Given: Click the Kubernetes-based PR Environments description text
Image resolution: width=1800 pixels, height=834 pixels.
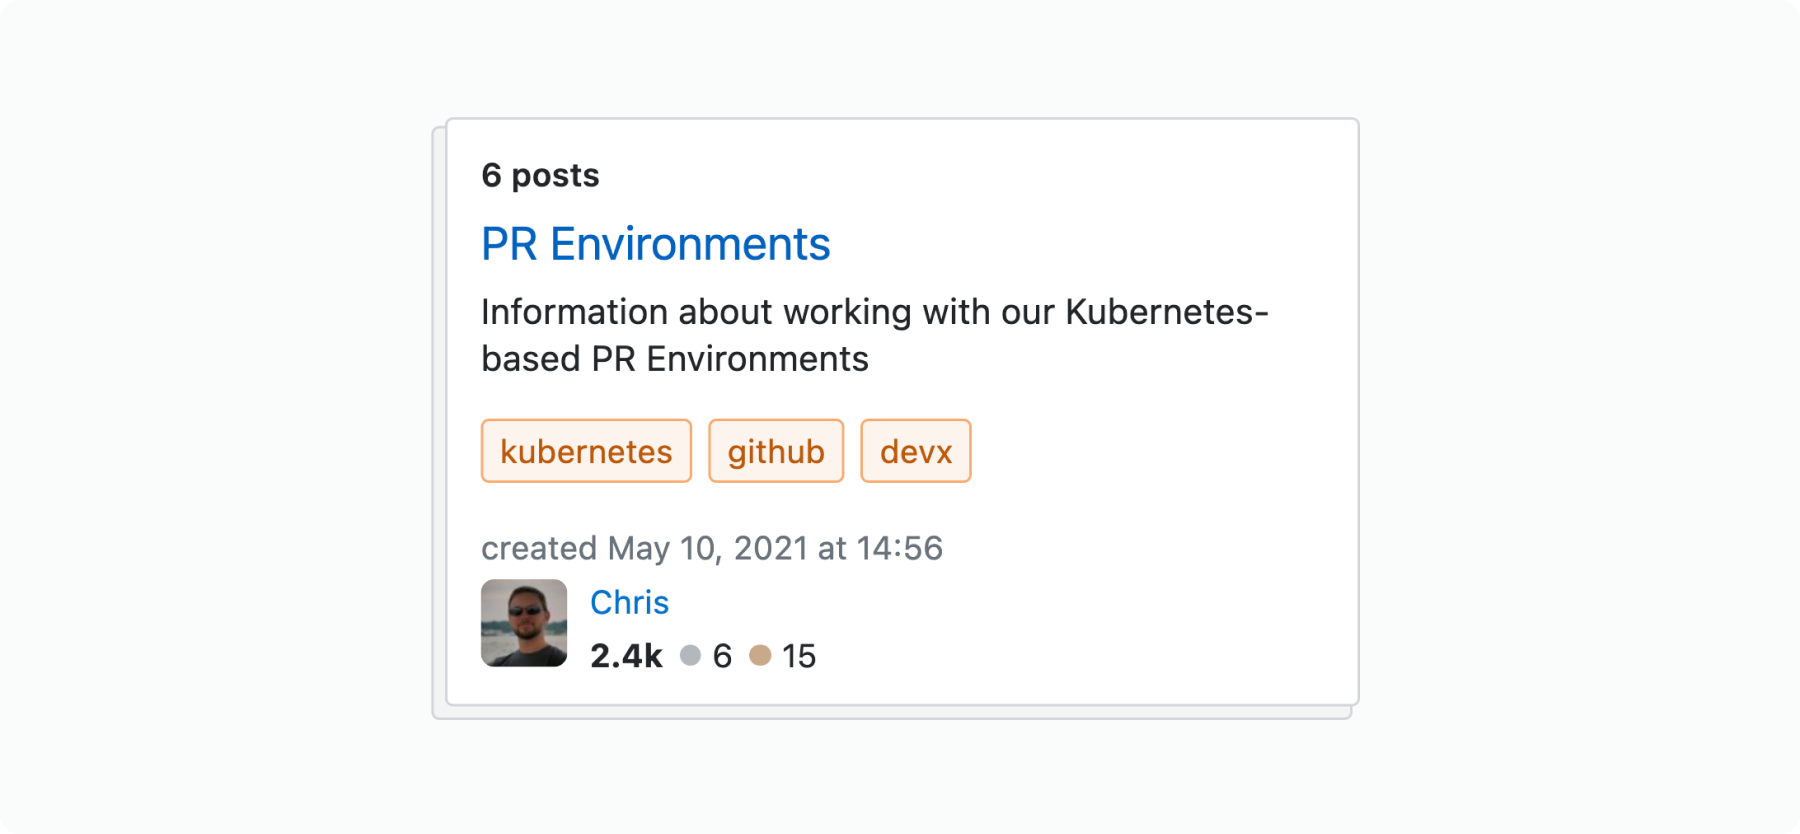Looking at the screenshot, I should tap(875, 335).
